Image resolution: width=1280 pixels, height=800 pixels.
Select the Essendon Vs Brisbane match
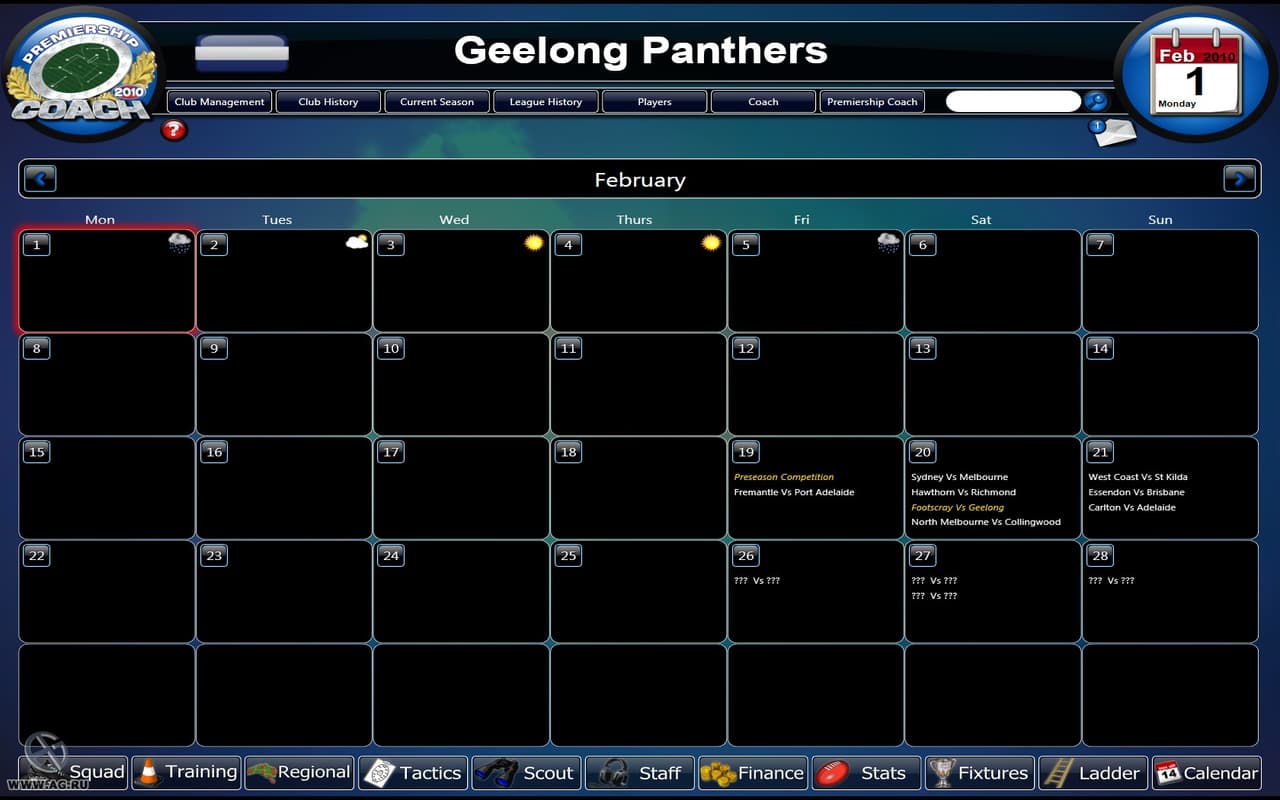[x=1136, y=492]
